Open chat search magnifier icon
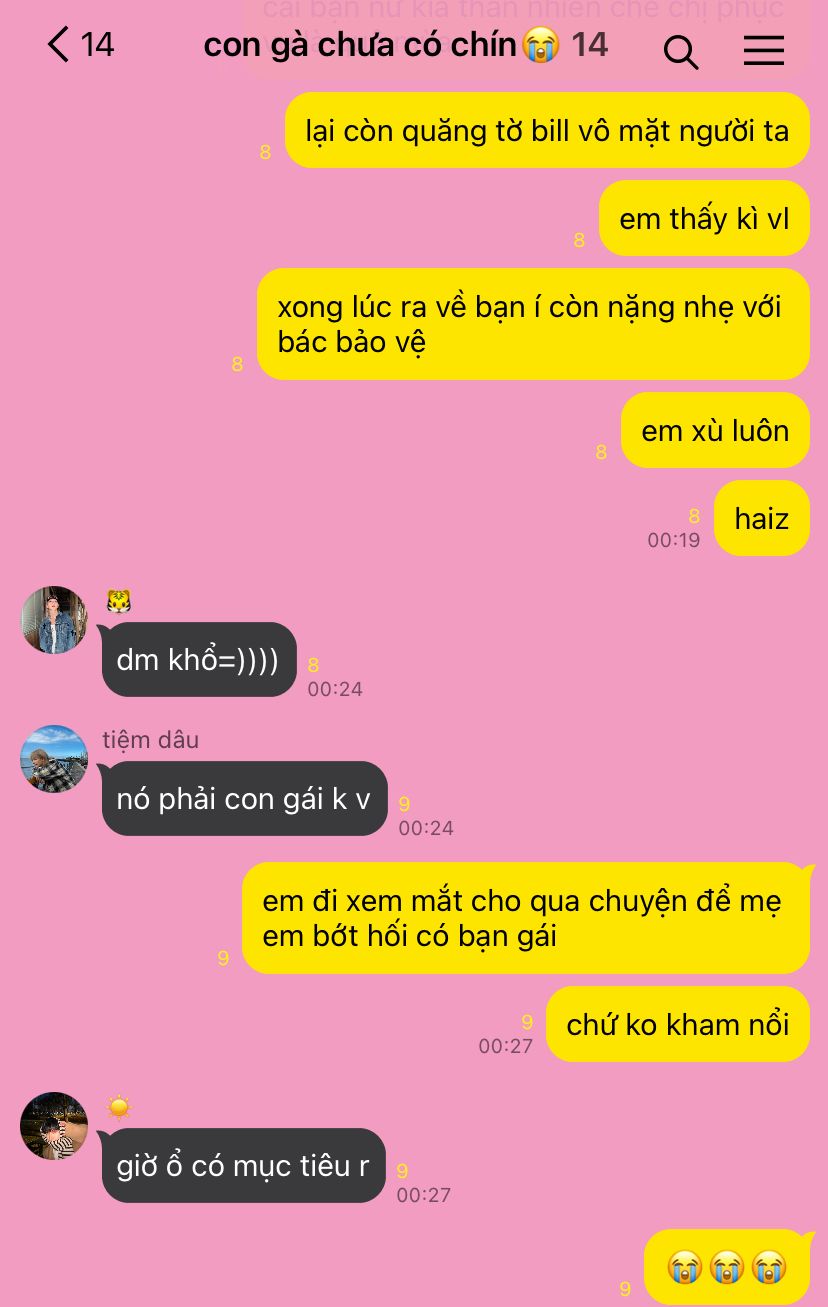Viewport: 828px width, 1307px height. pos(681,51)
